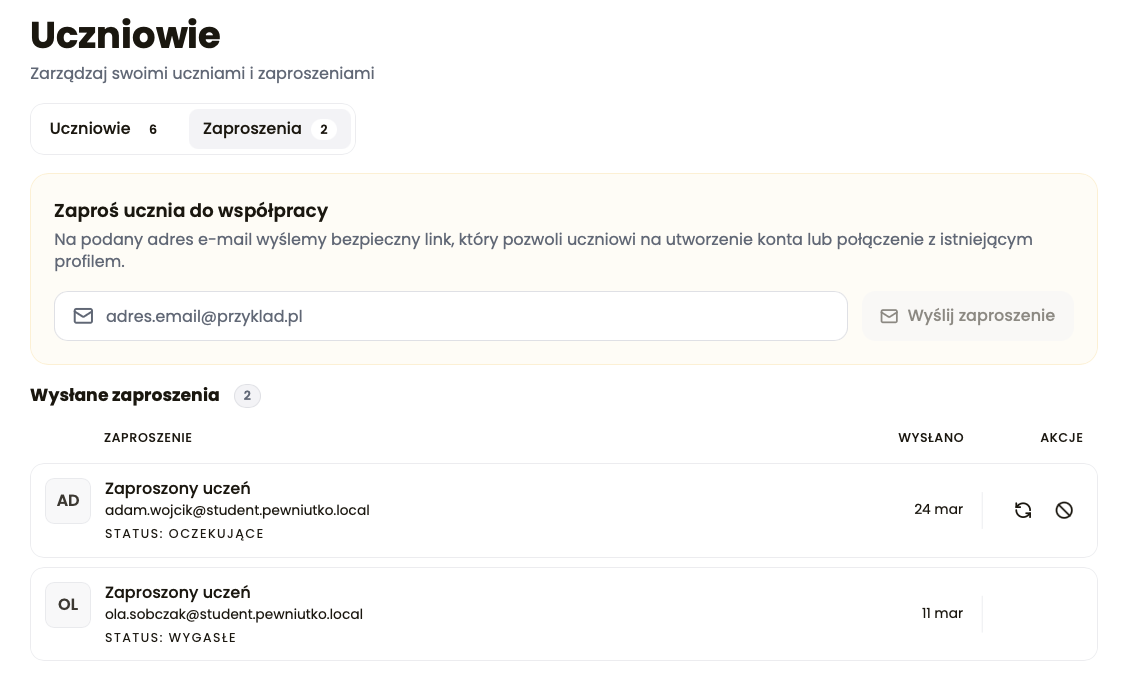Viewport: 1131px width, 688px height.
Task: Select the OL avatar badge
Action: [x=68, y=604]
